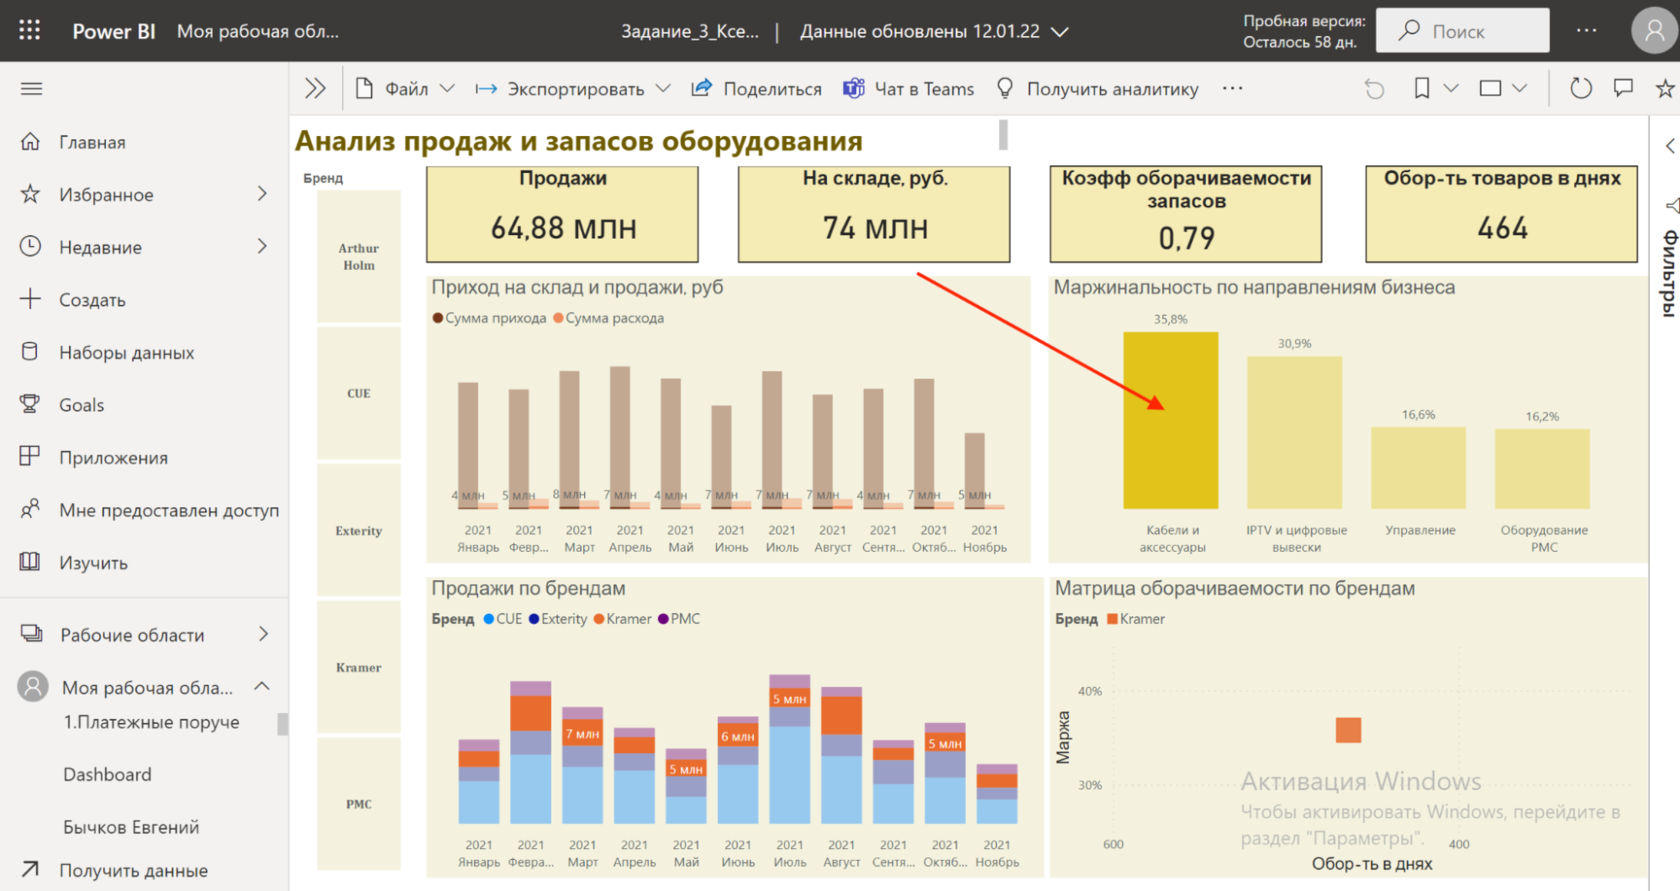Viewport: 1680px width, 891px height.
Task: Click the Workspaces icon in sidebar
Action: point(31,634)
